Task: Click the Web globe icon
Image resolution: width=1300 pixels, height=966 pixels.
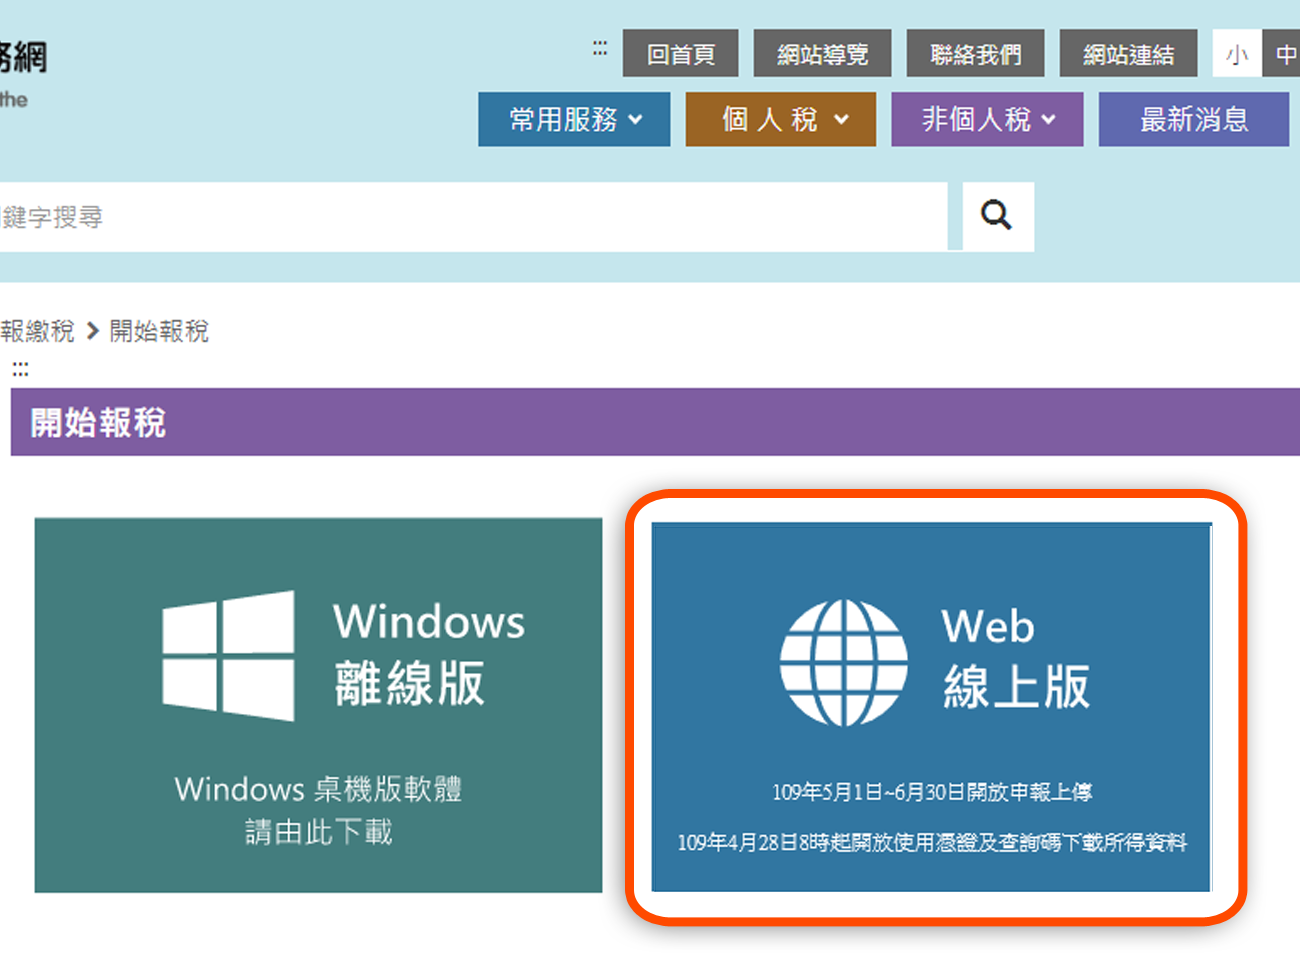Action: pyautogui.click(x=844, y=663)
